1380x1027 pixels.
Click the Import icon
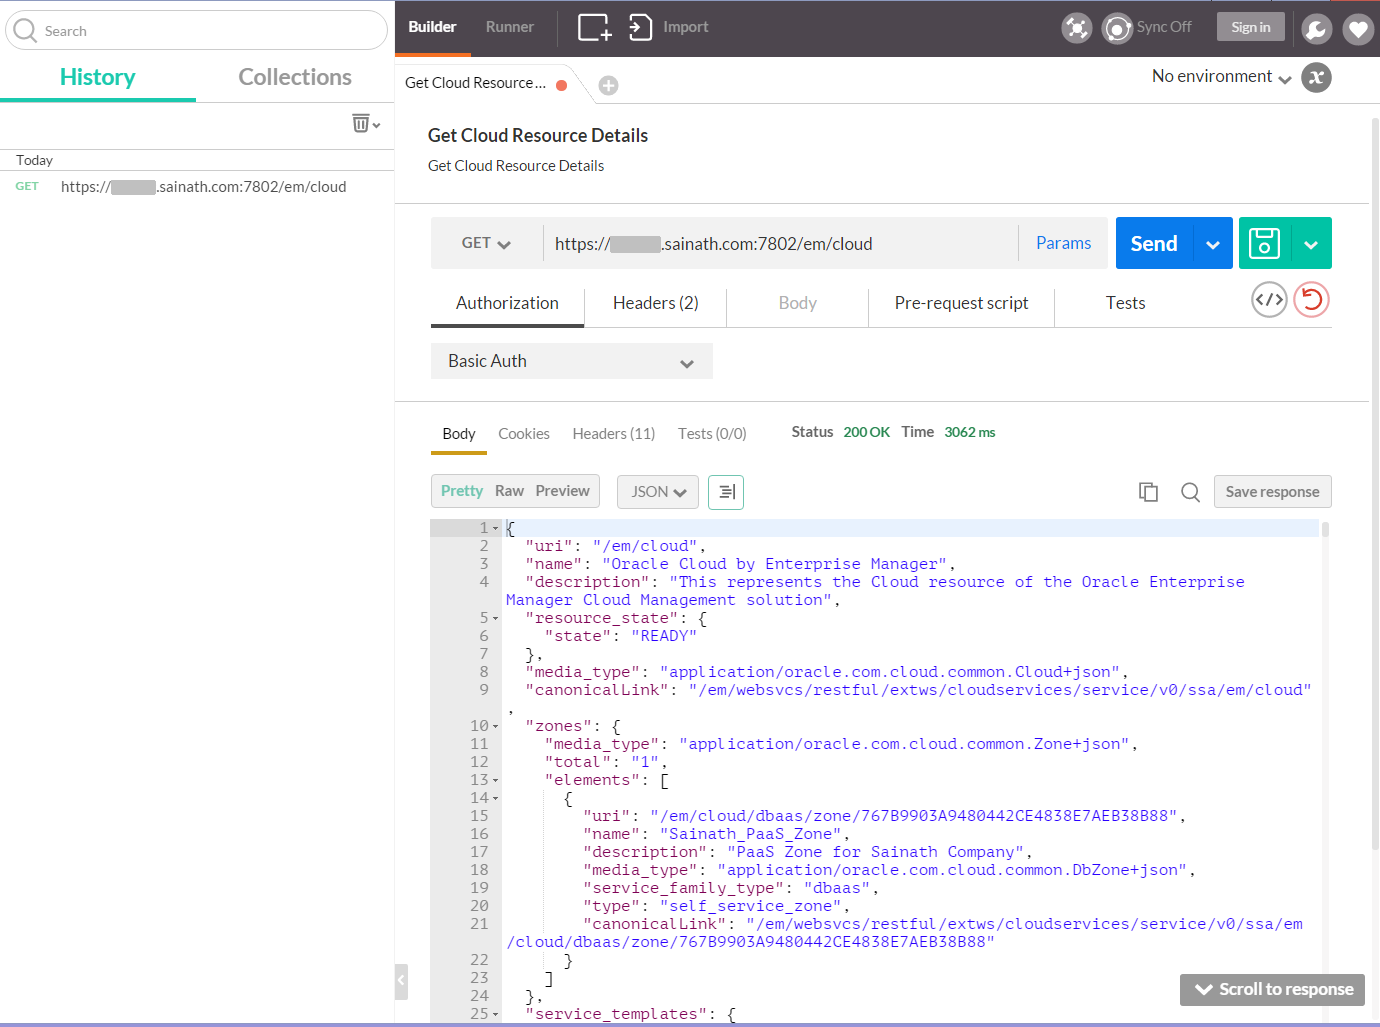[640, 27]
